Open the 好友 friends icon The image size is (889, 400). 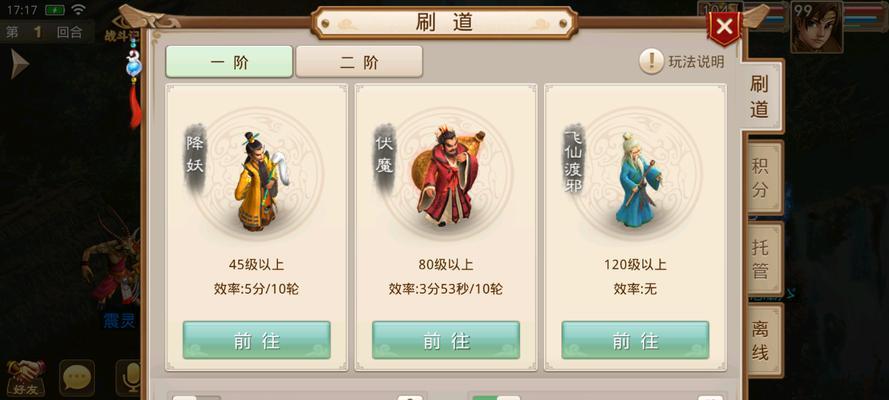click(26, 378)
